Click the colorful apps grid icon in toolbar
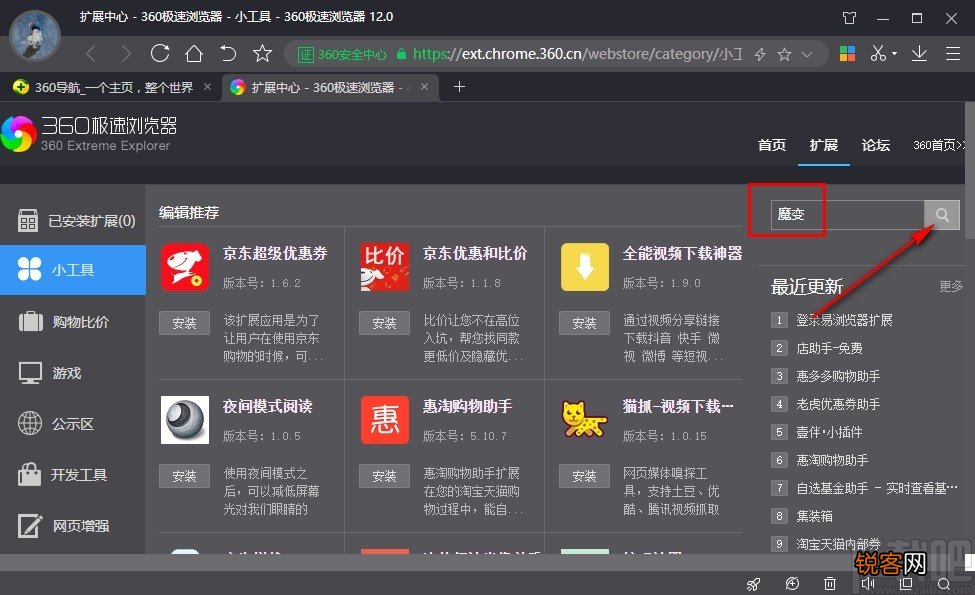 coord(846,54)
